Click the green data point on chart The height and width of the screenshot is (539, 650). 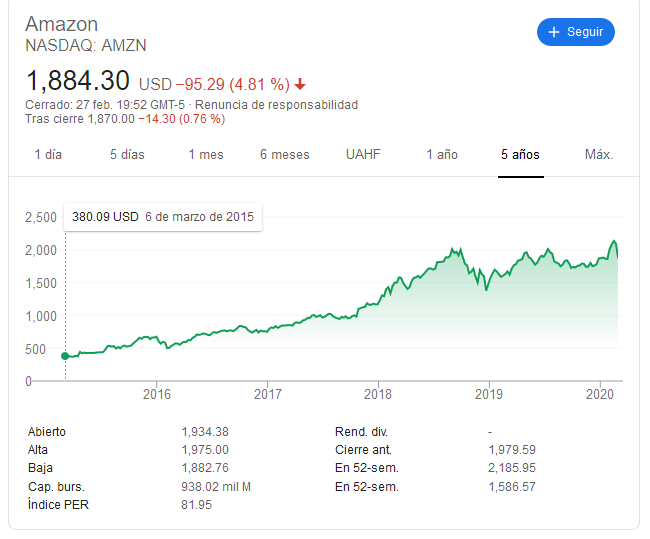tap(65, 355)
